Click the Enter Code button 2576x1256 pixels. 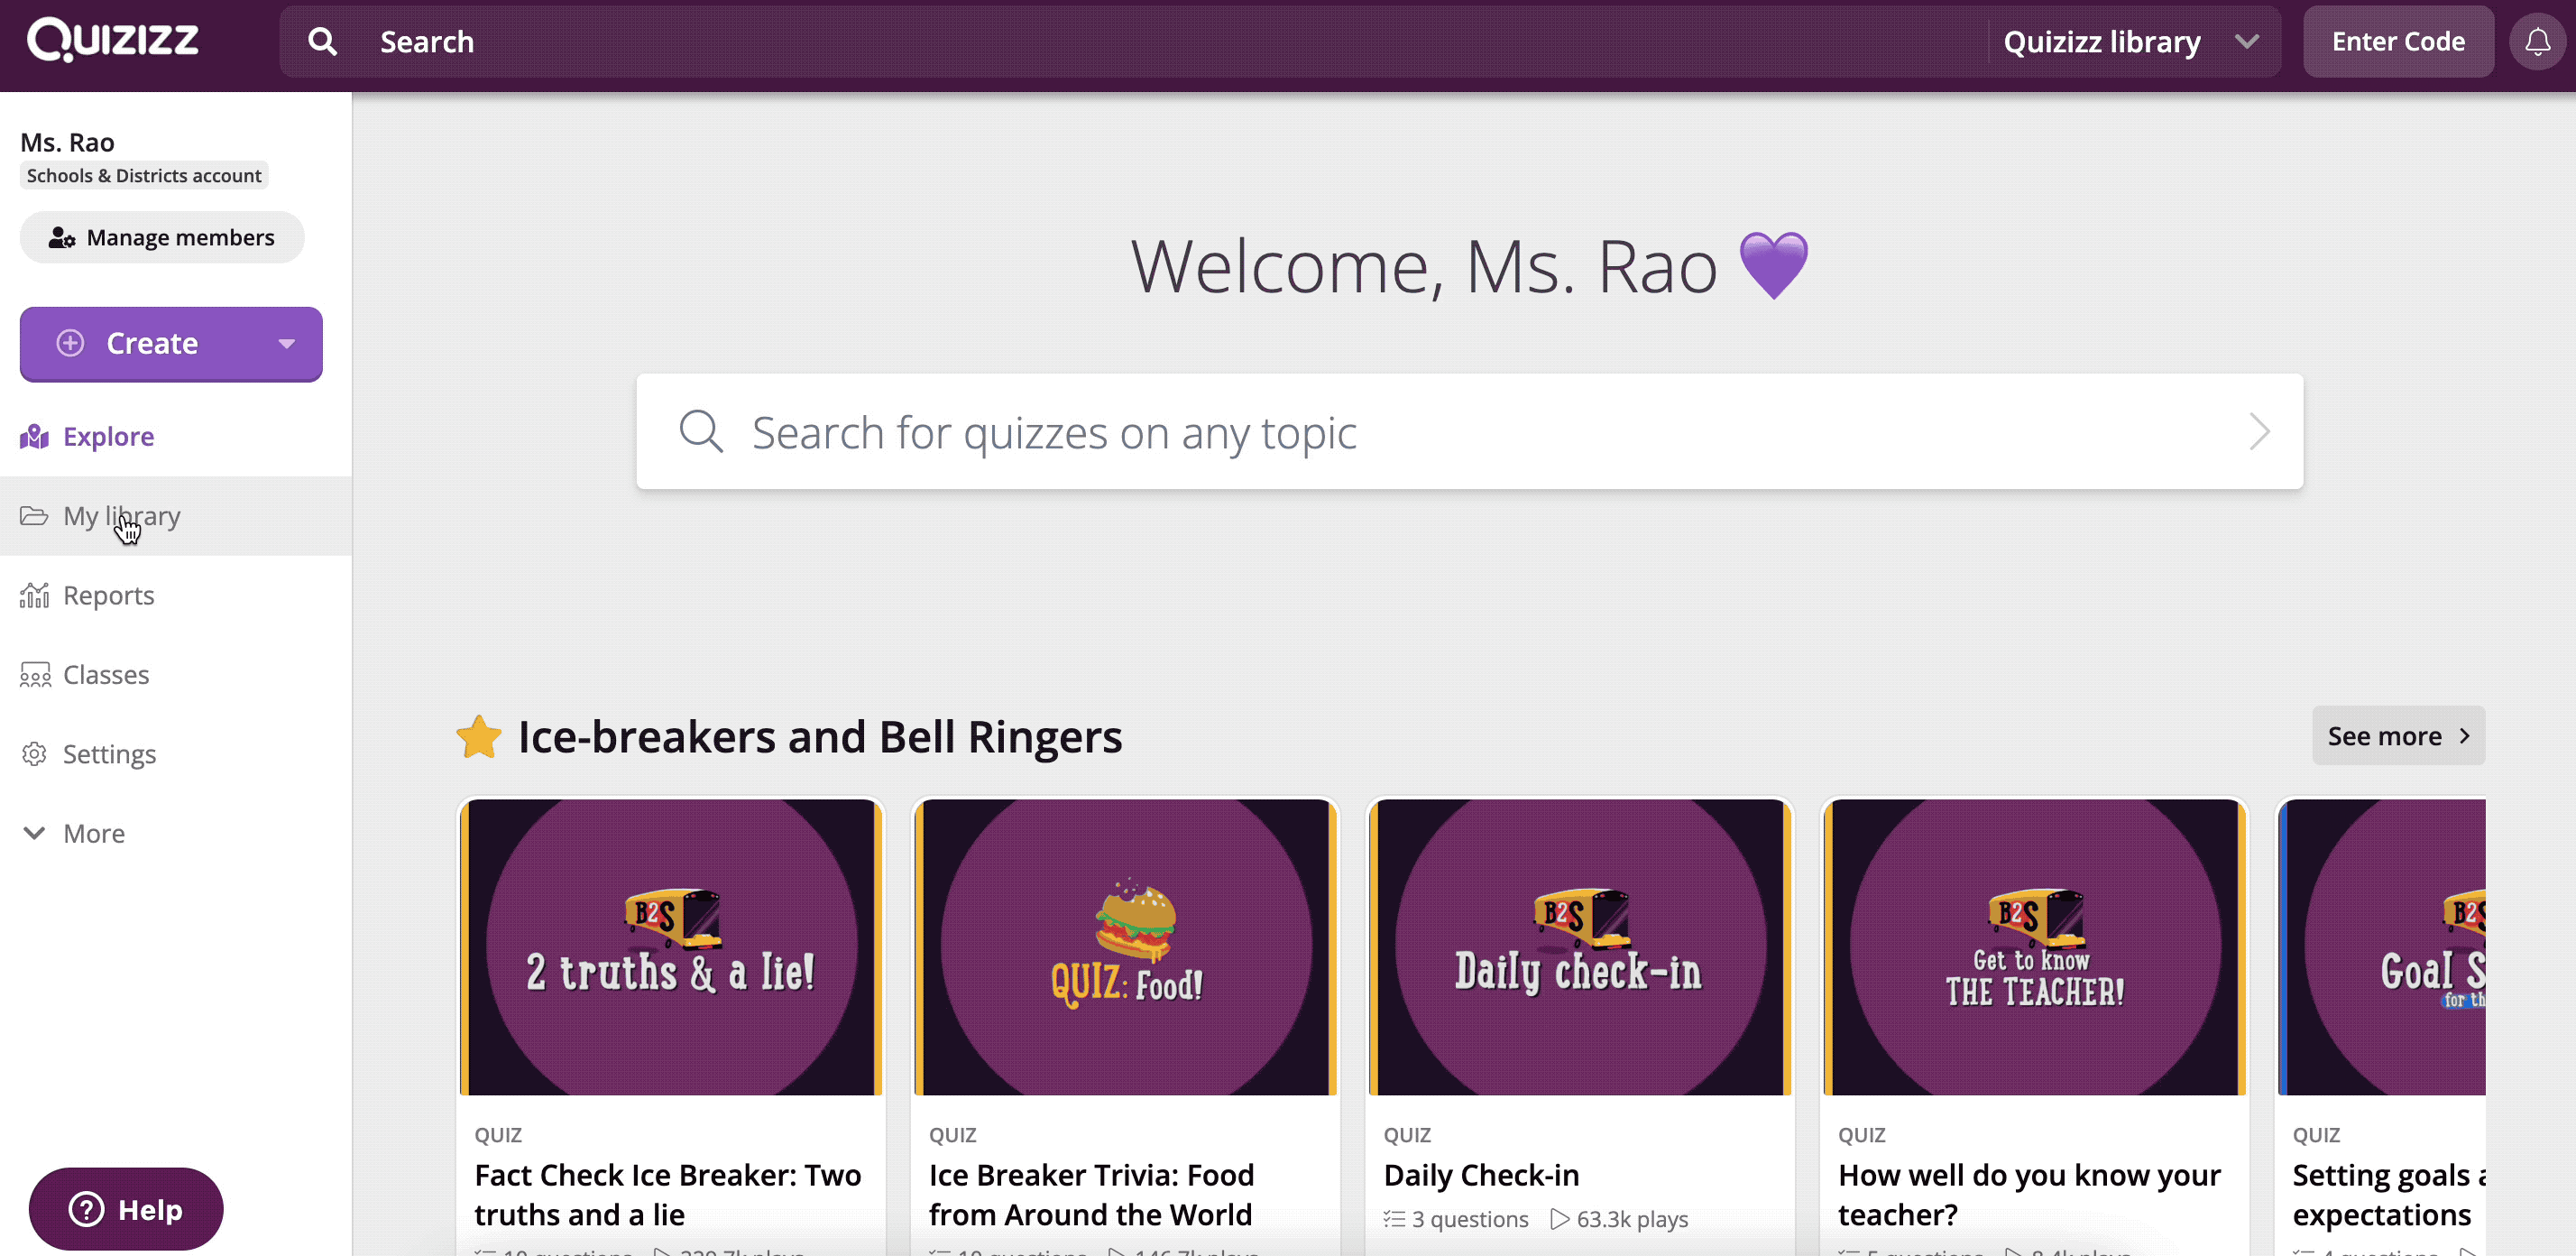[x=2397, y=42]
